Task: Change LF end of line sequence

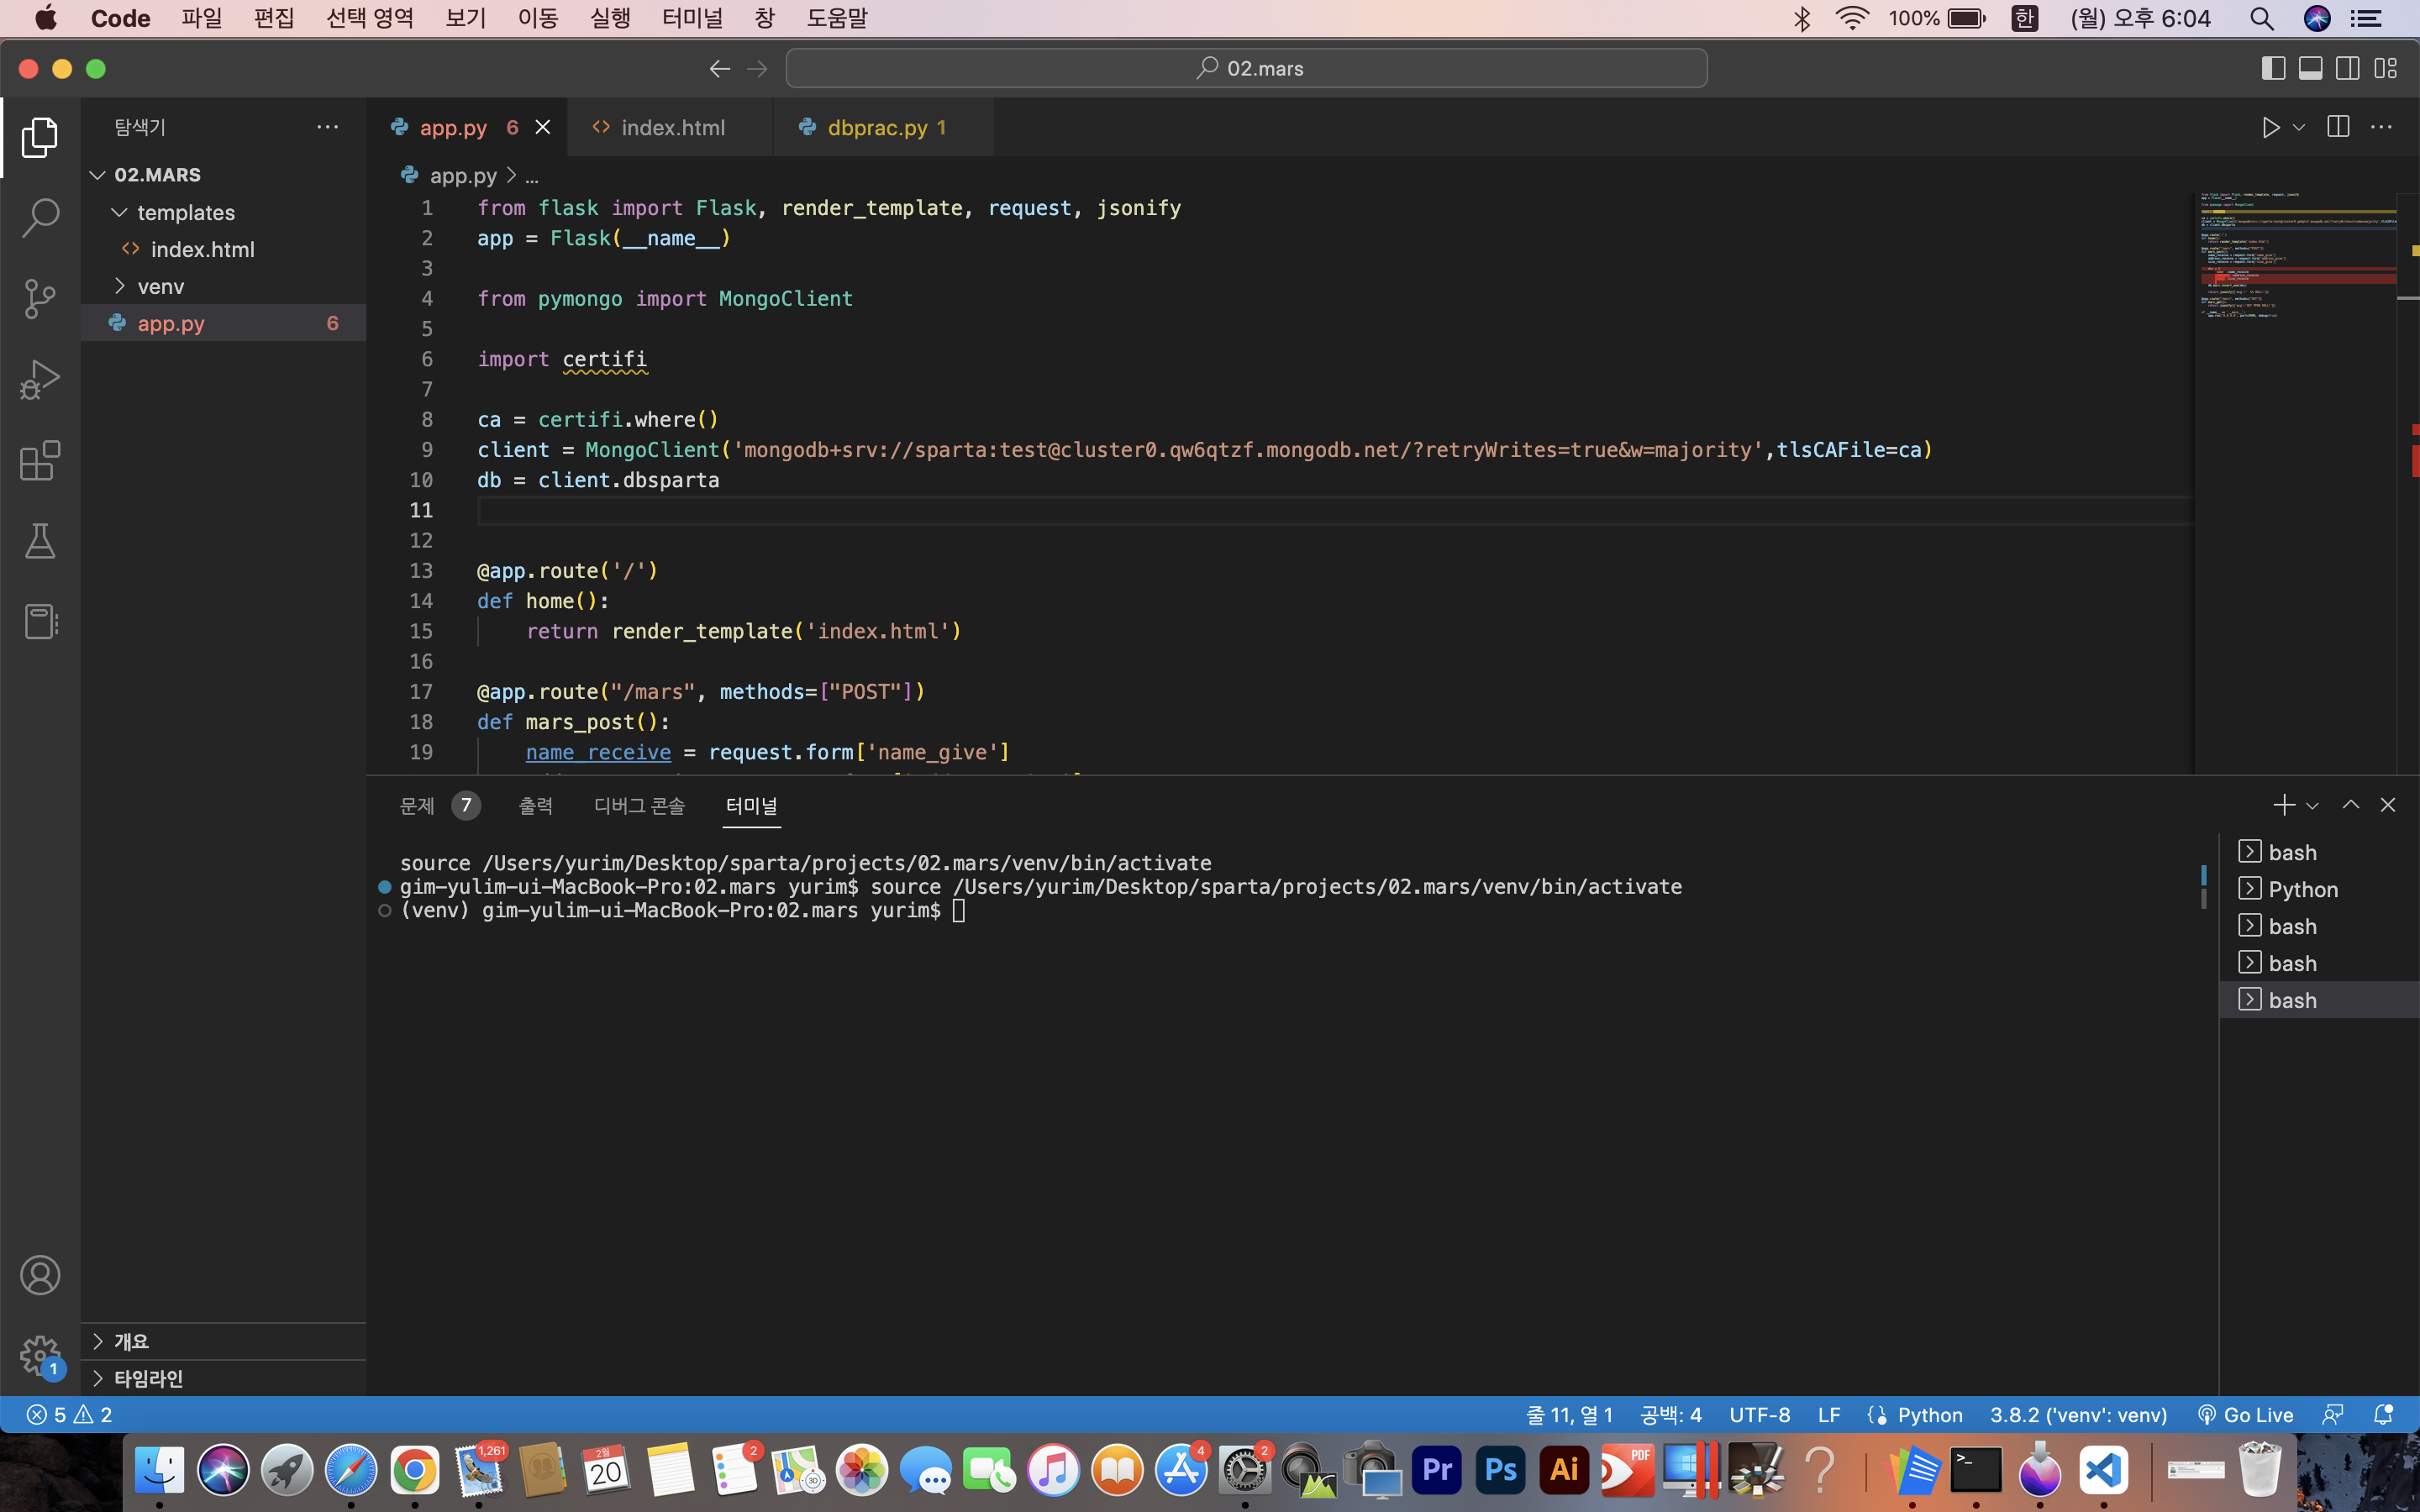Action: (1829, 1415)
